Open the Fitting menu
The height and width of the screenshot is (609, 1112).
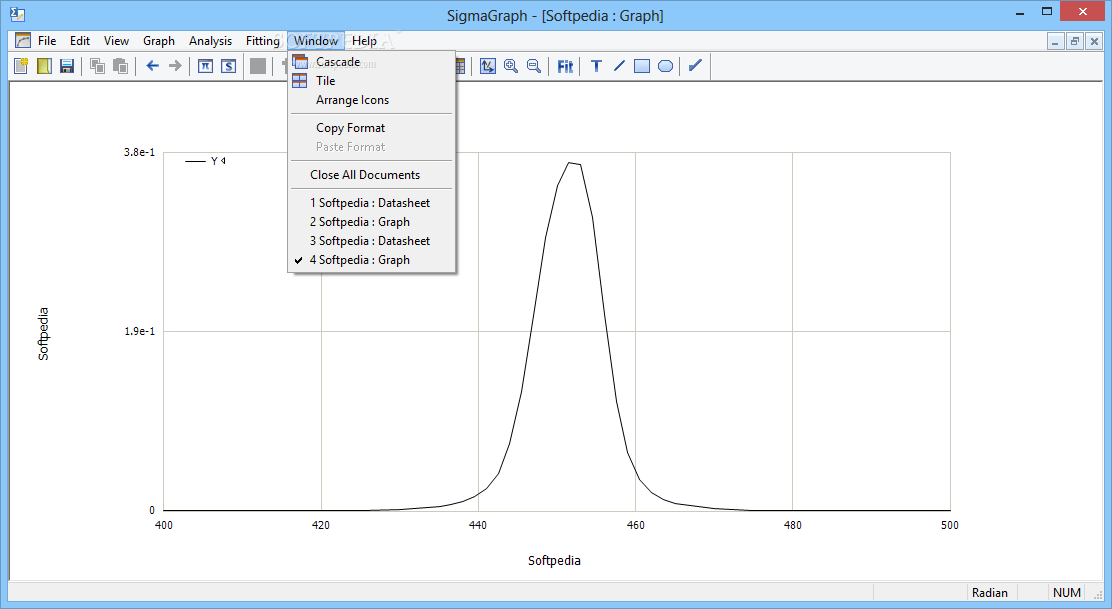click(262, 40)
